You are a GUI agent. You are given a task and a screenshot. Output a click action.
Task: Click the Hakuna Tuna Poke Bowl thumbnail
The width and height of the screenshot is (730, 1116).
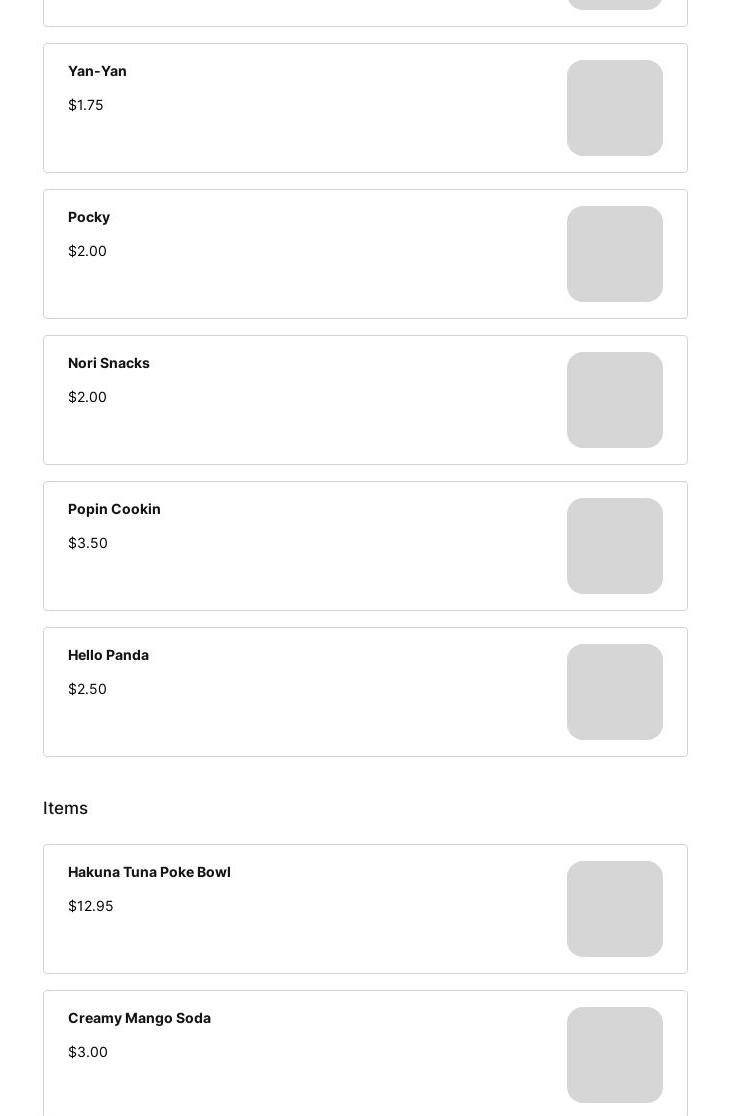point(614,909)
